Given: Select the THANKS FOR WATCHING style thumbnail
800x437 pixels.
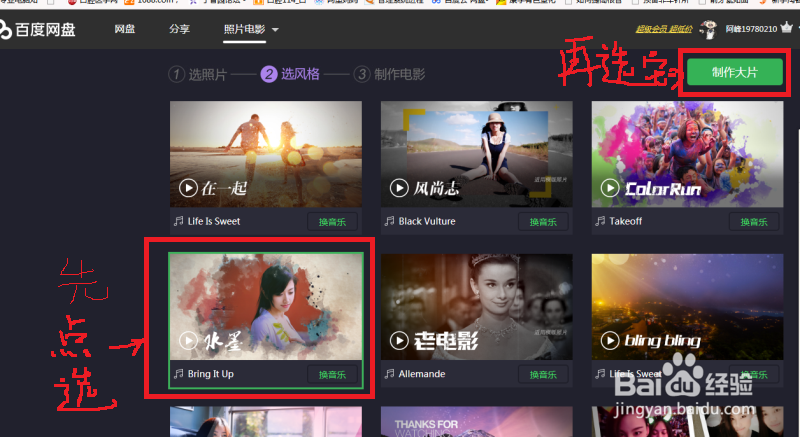Looking at the screenshot, I should coord(477,422).
